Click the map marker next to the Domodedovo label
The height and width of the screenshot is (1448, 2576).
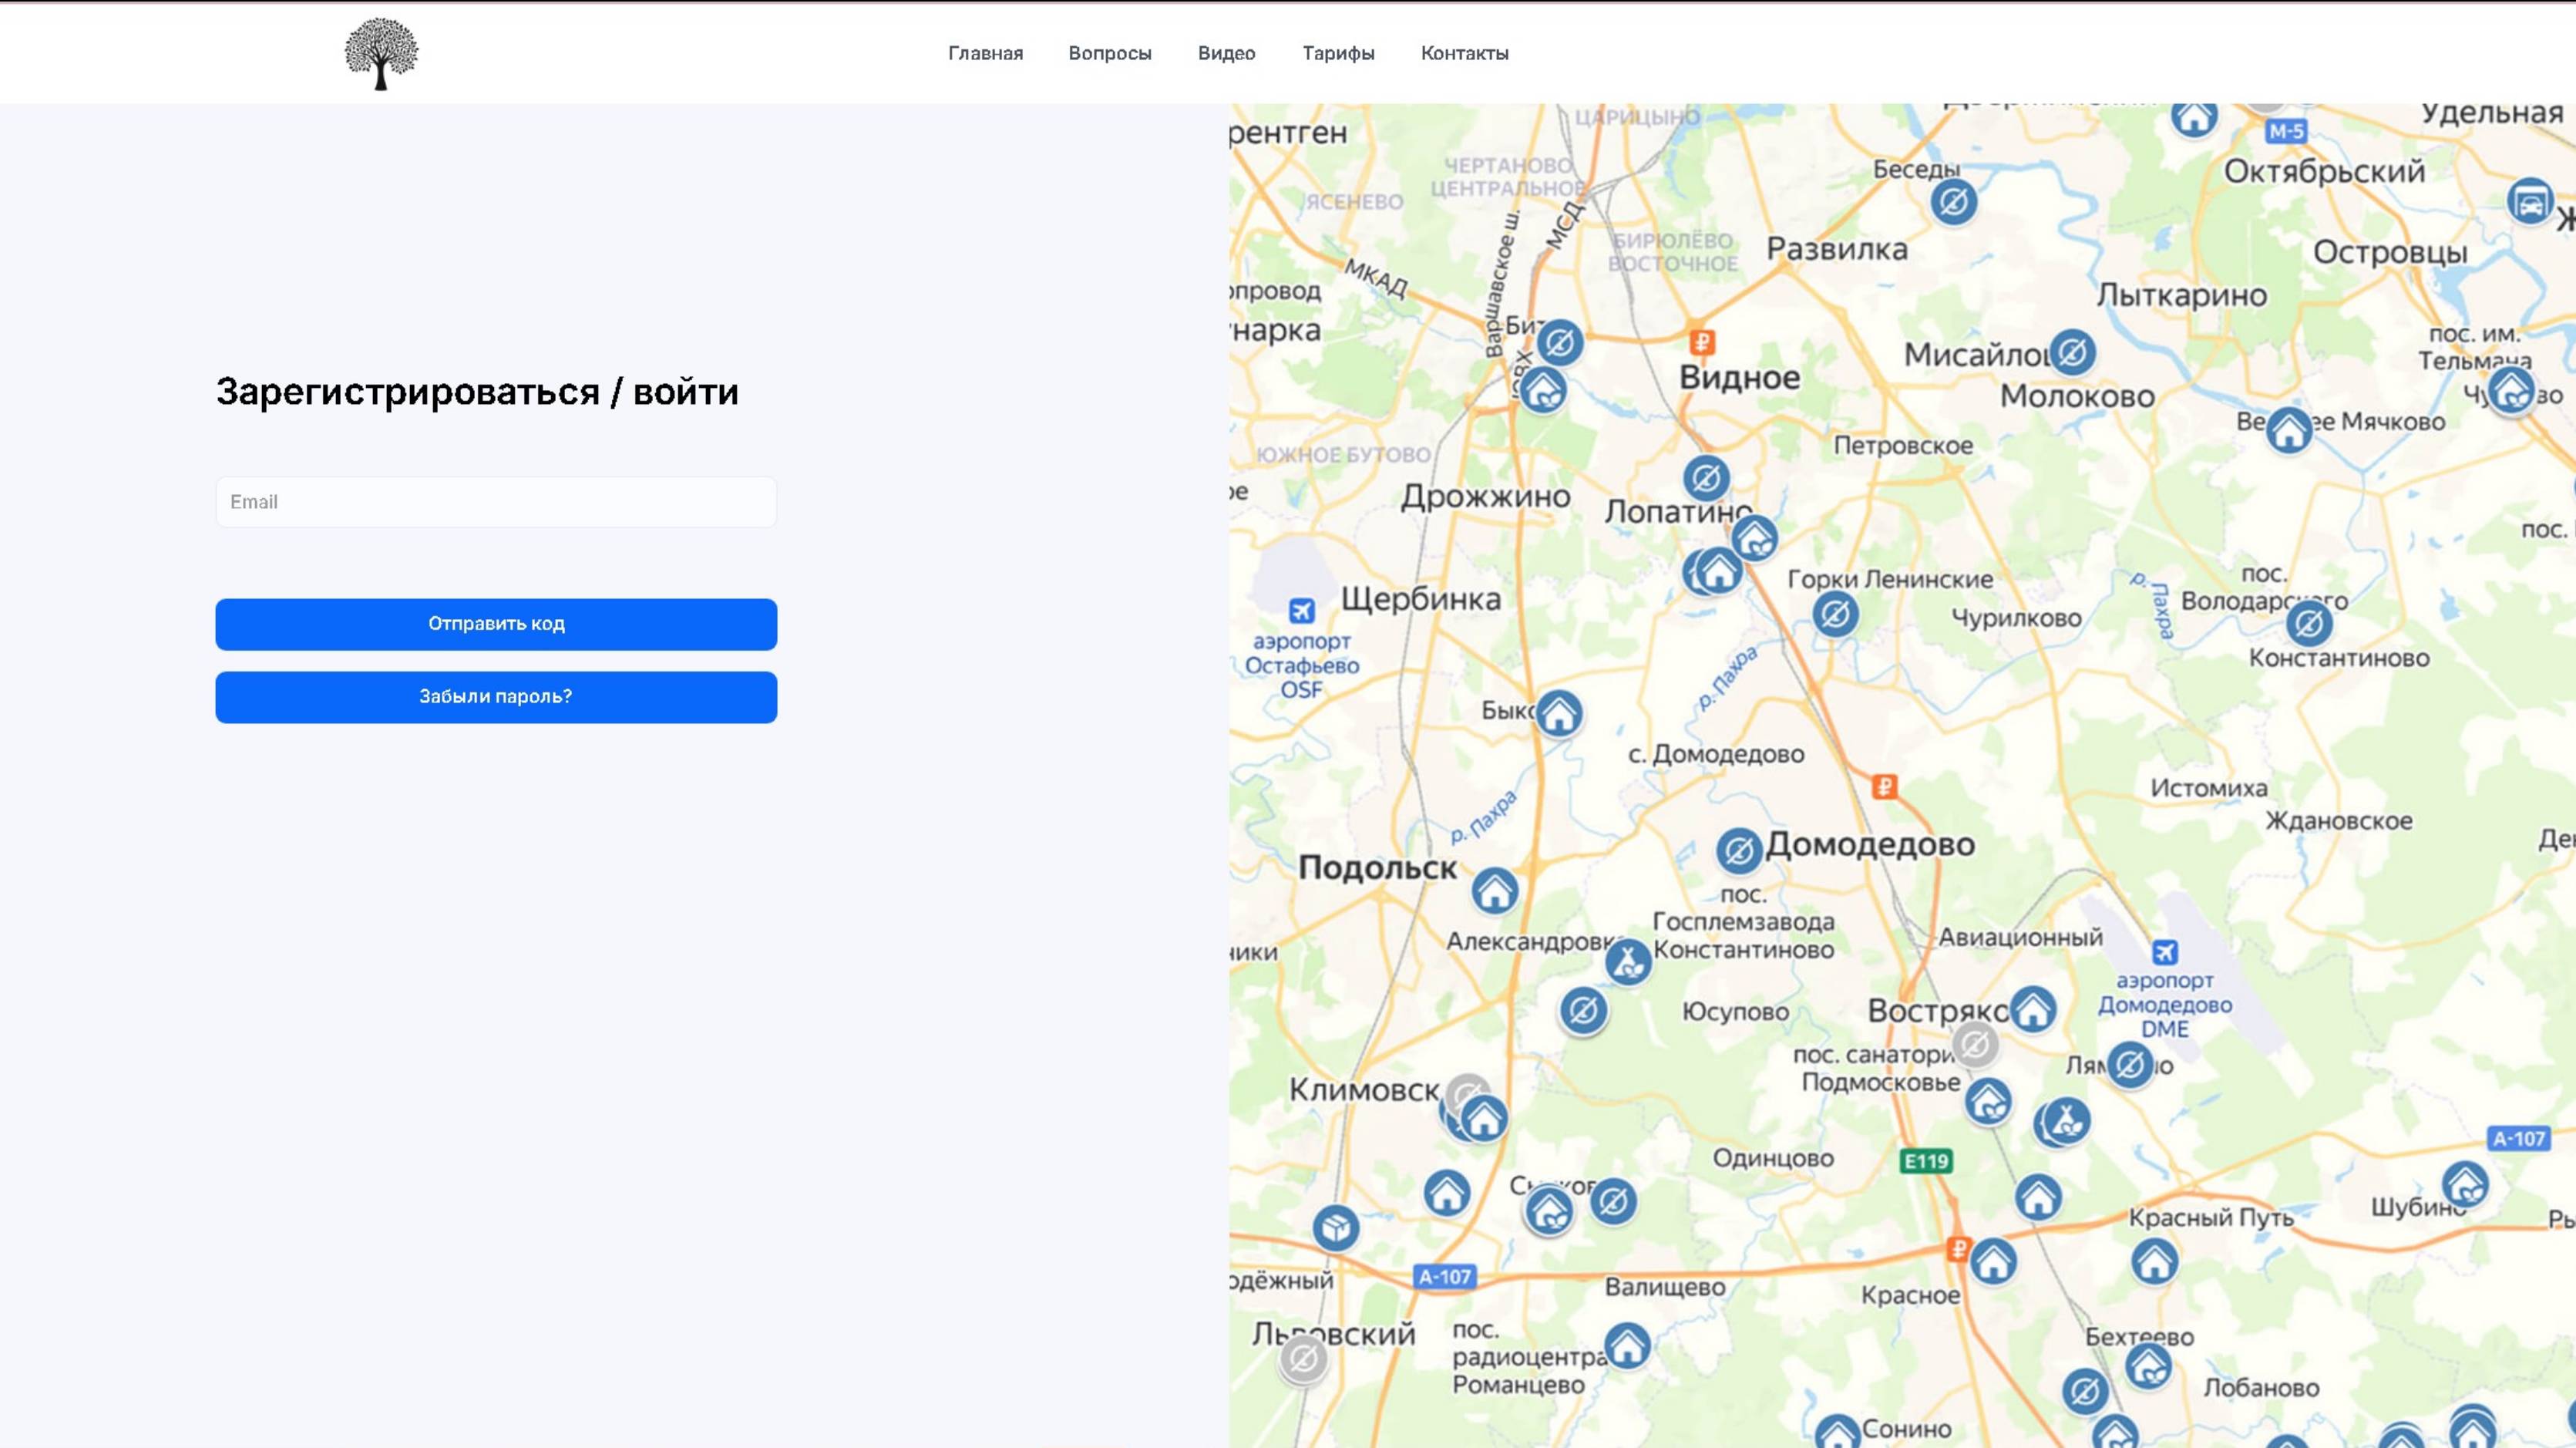pos(1739,851)
